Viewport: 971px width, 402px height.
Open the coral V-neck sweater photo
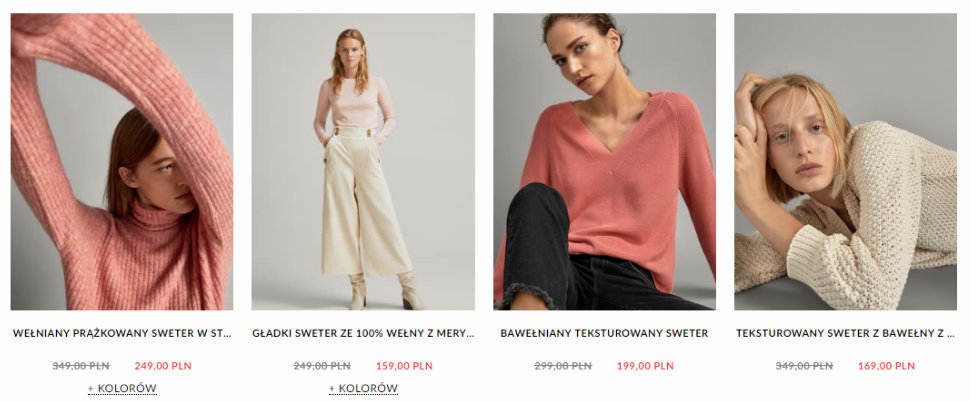pos(604,162)
